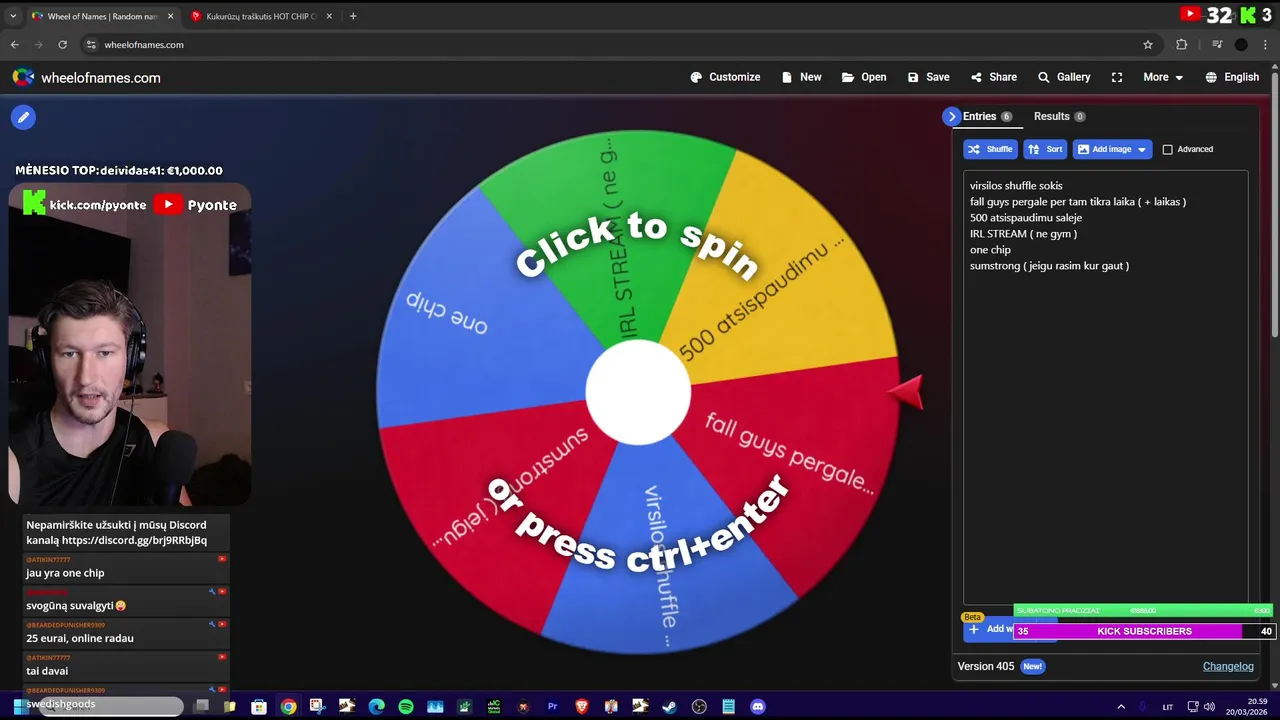Image resolution: width=1280 pixels, height=720 pixels.
Task: Launch Premiere Pro from taskbar
Action: point(552,707)
